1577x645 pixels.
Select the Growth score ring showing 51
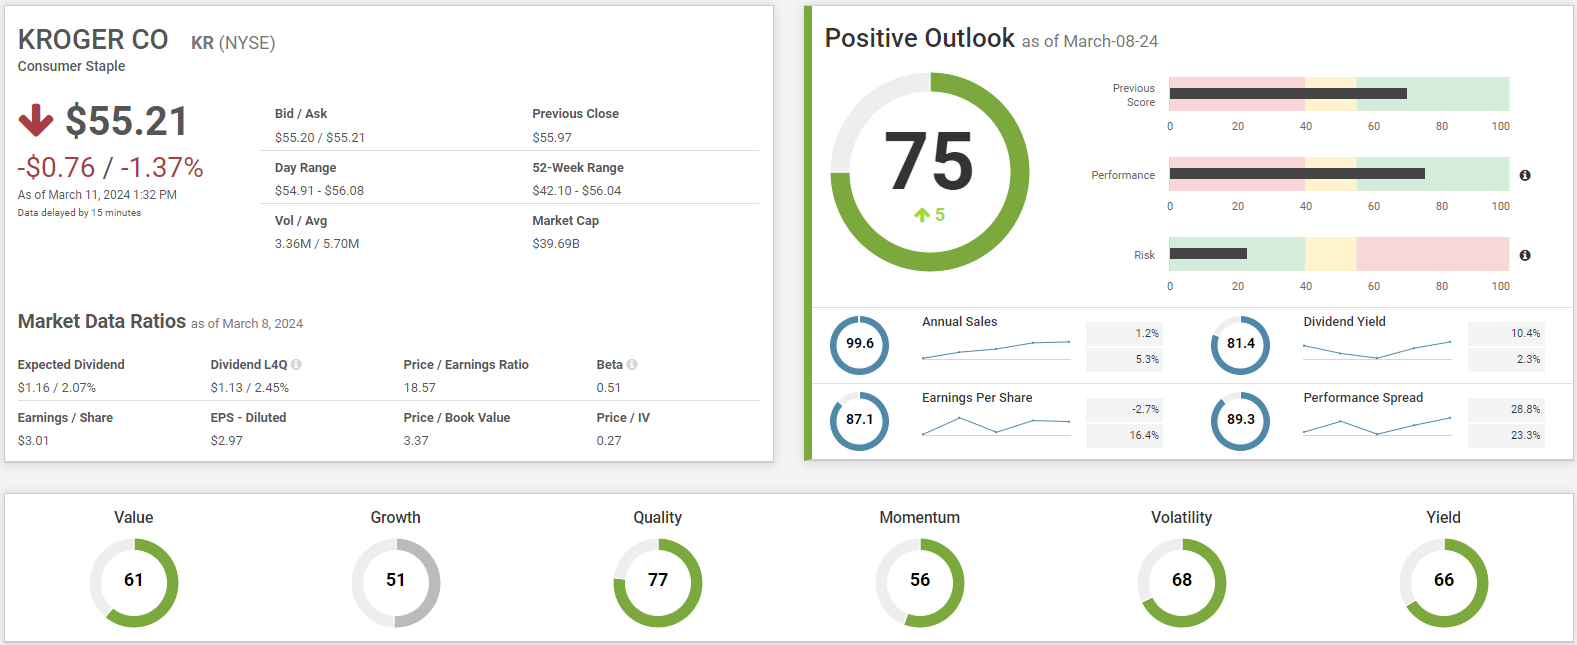pyautogui.click(x=396, y=583)
